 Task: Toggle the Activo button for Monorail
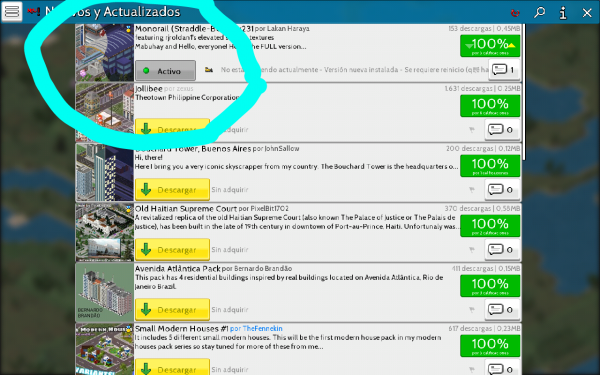click(165, 71)
